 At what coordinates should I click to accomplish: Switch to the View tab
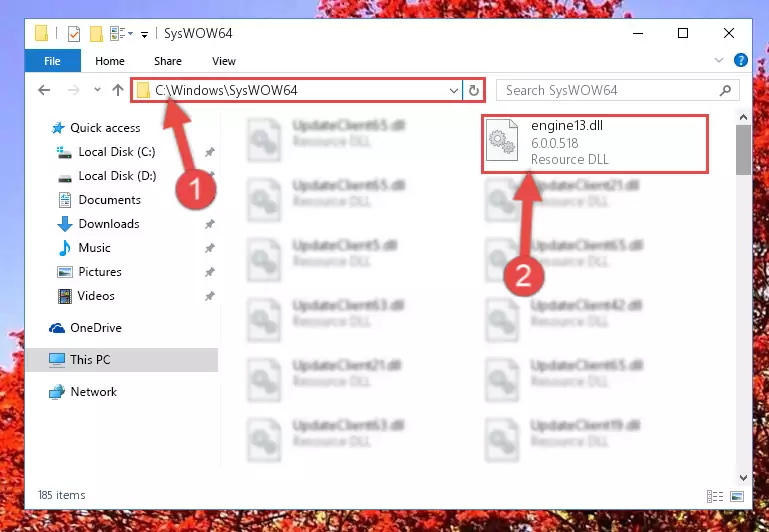click(224, 61)
